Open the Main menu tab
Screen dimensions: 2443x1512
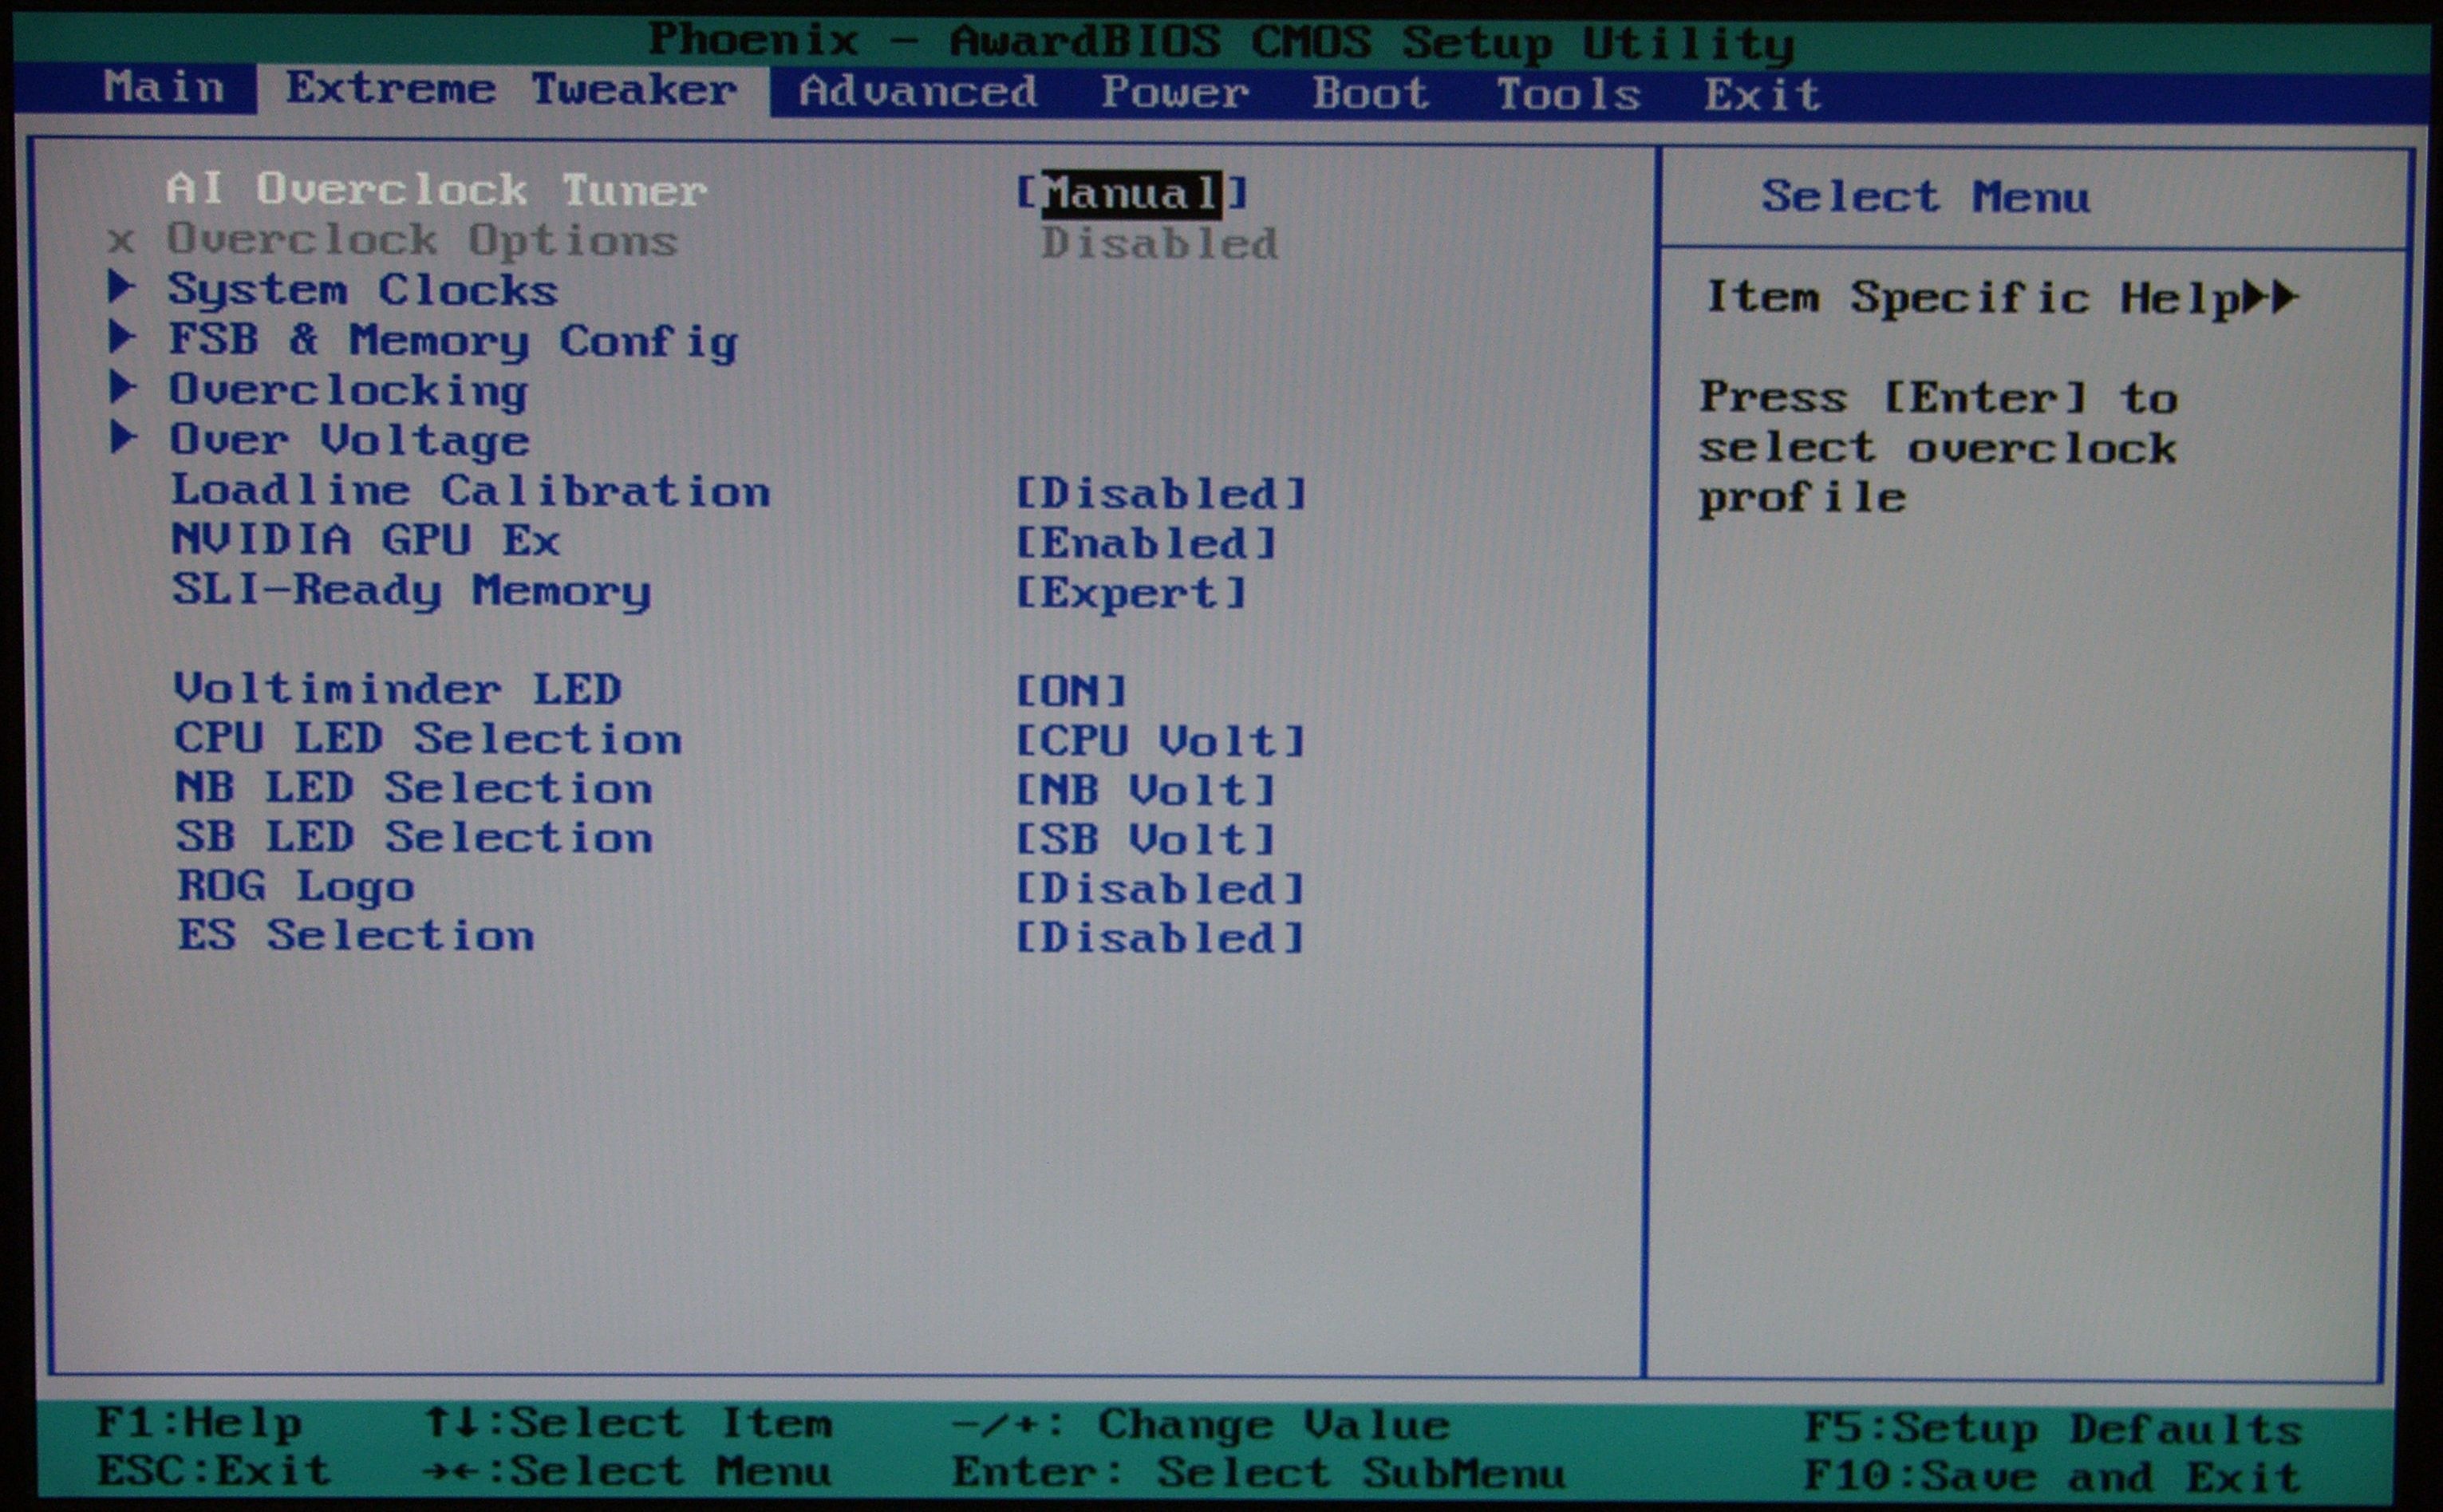click(x=164, y=88)
